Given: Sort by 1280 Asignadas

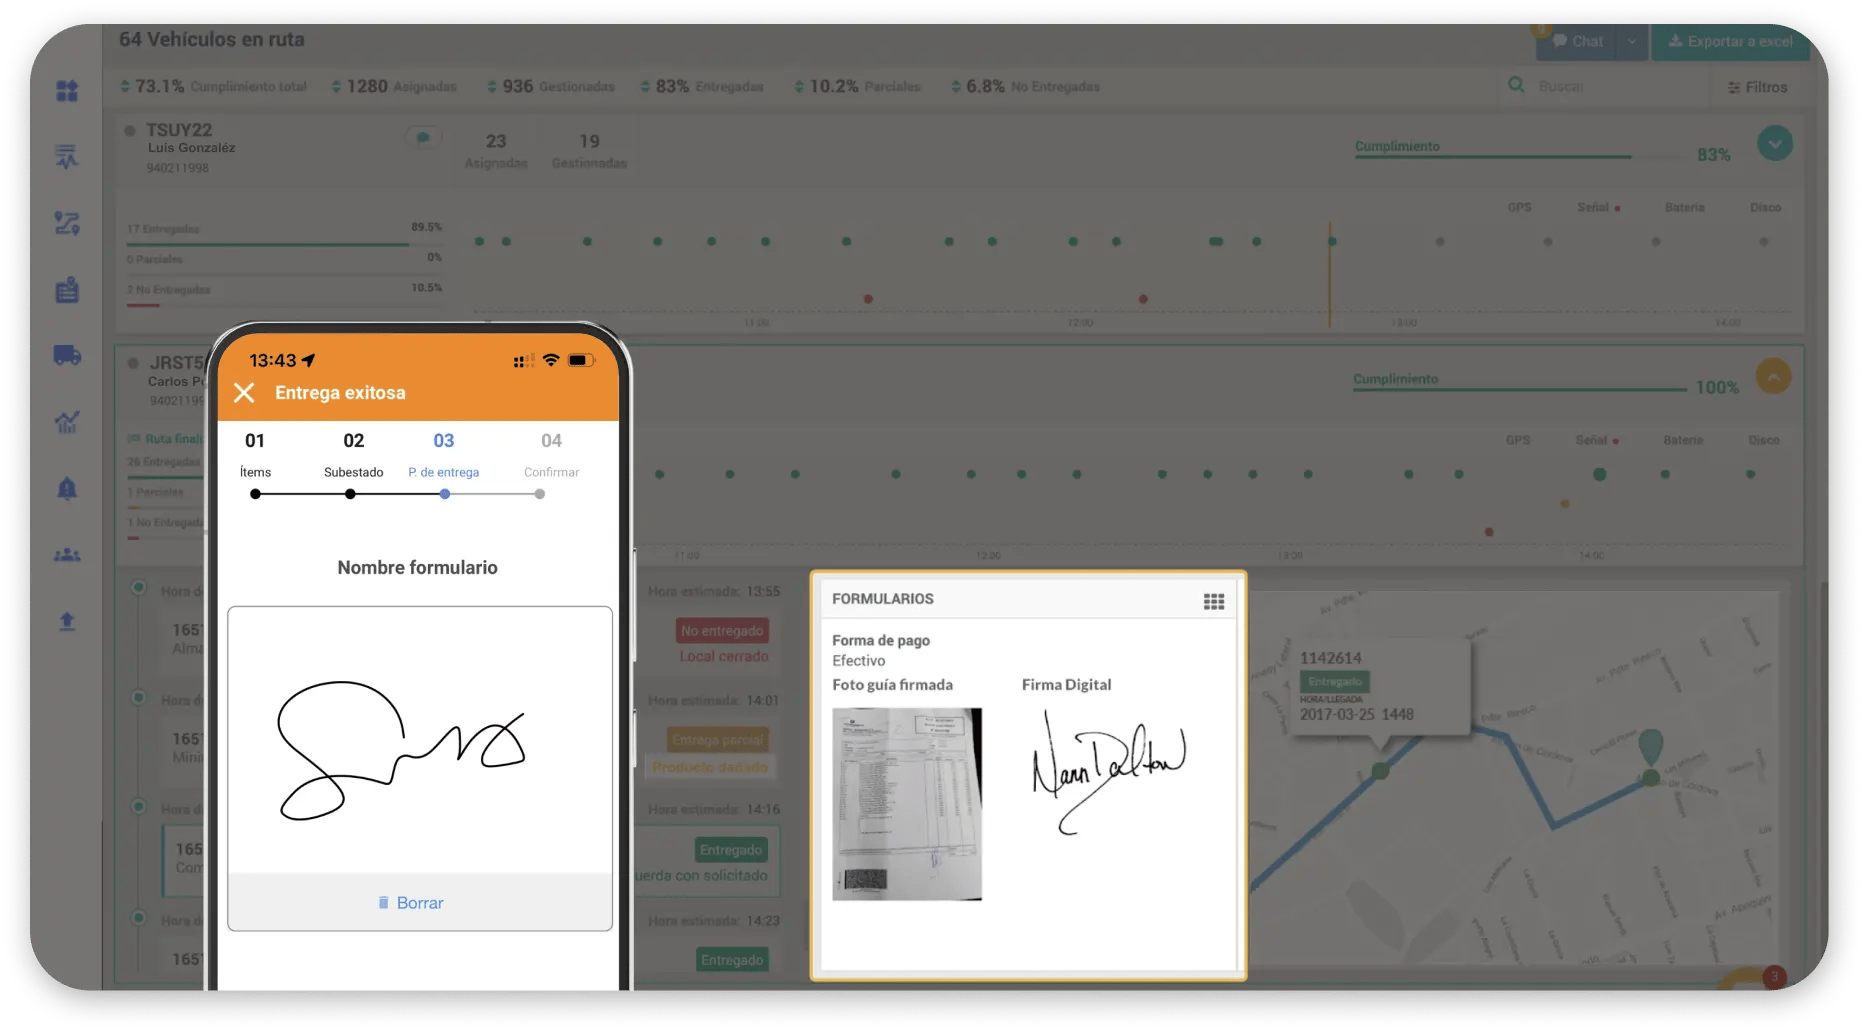Looking at the screenshot, I should tap(393, 86).
